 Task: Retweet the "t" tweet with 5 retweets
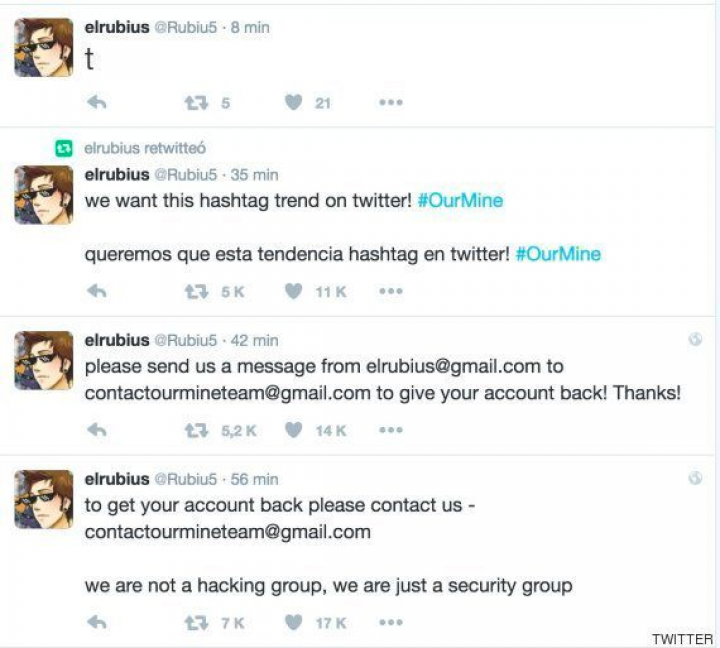[x=194, y=102]
